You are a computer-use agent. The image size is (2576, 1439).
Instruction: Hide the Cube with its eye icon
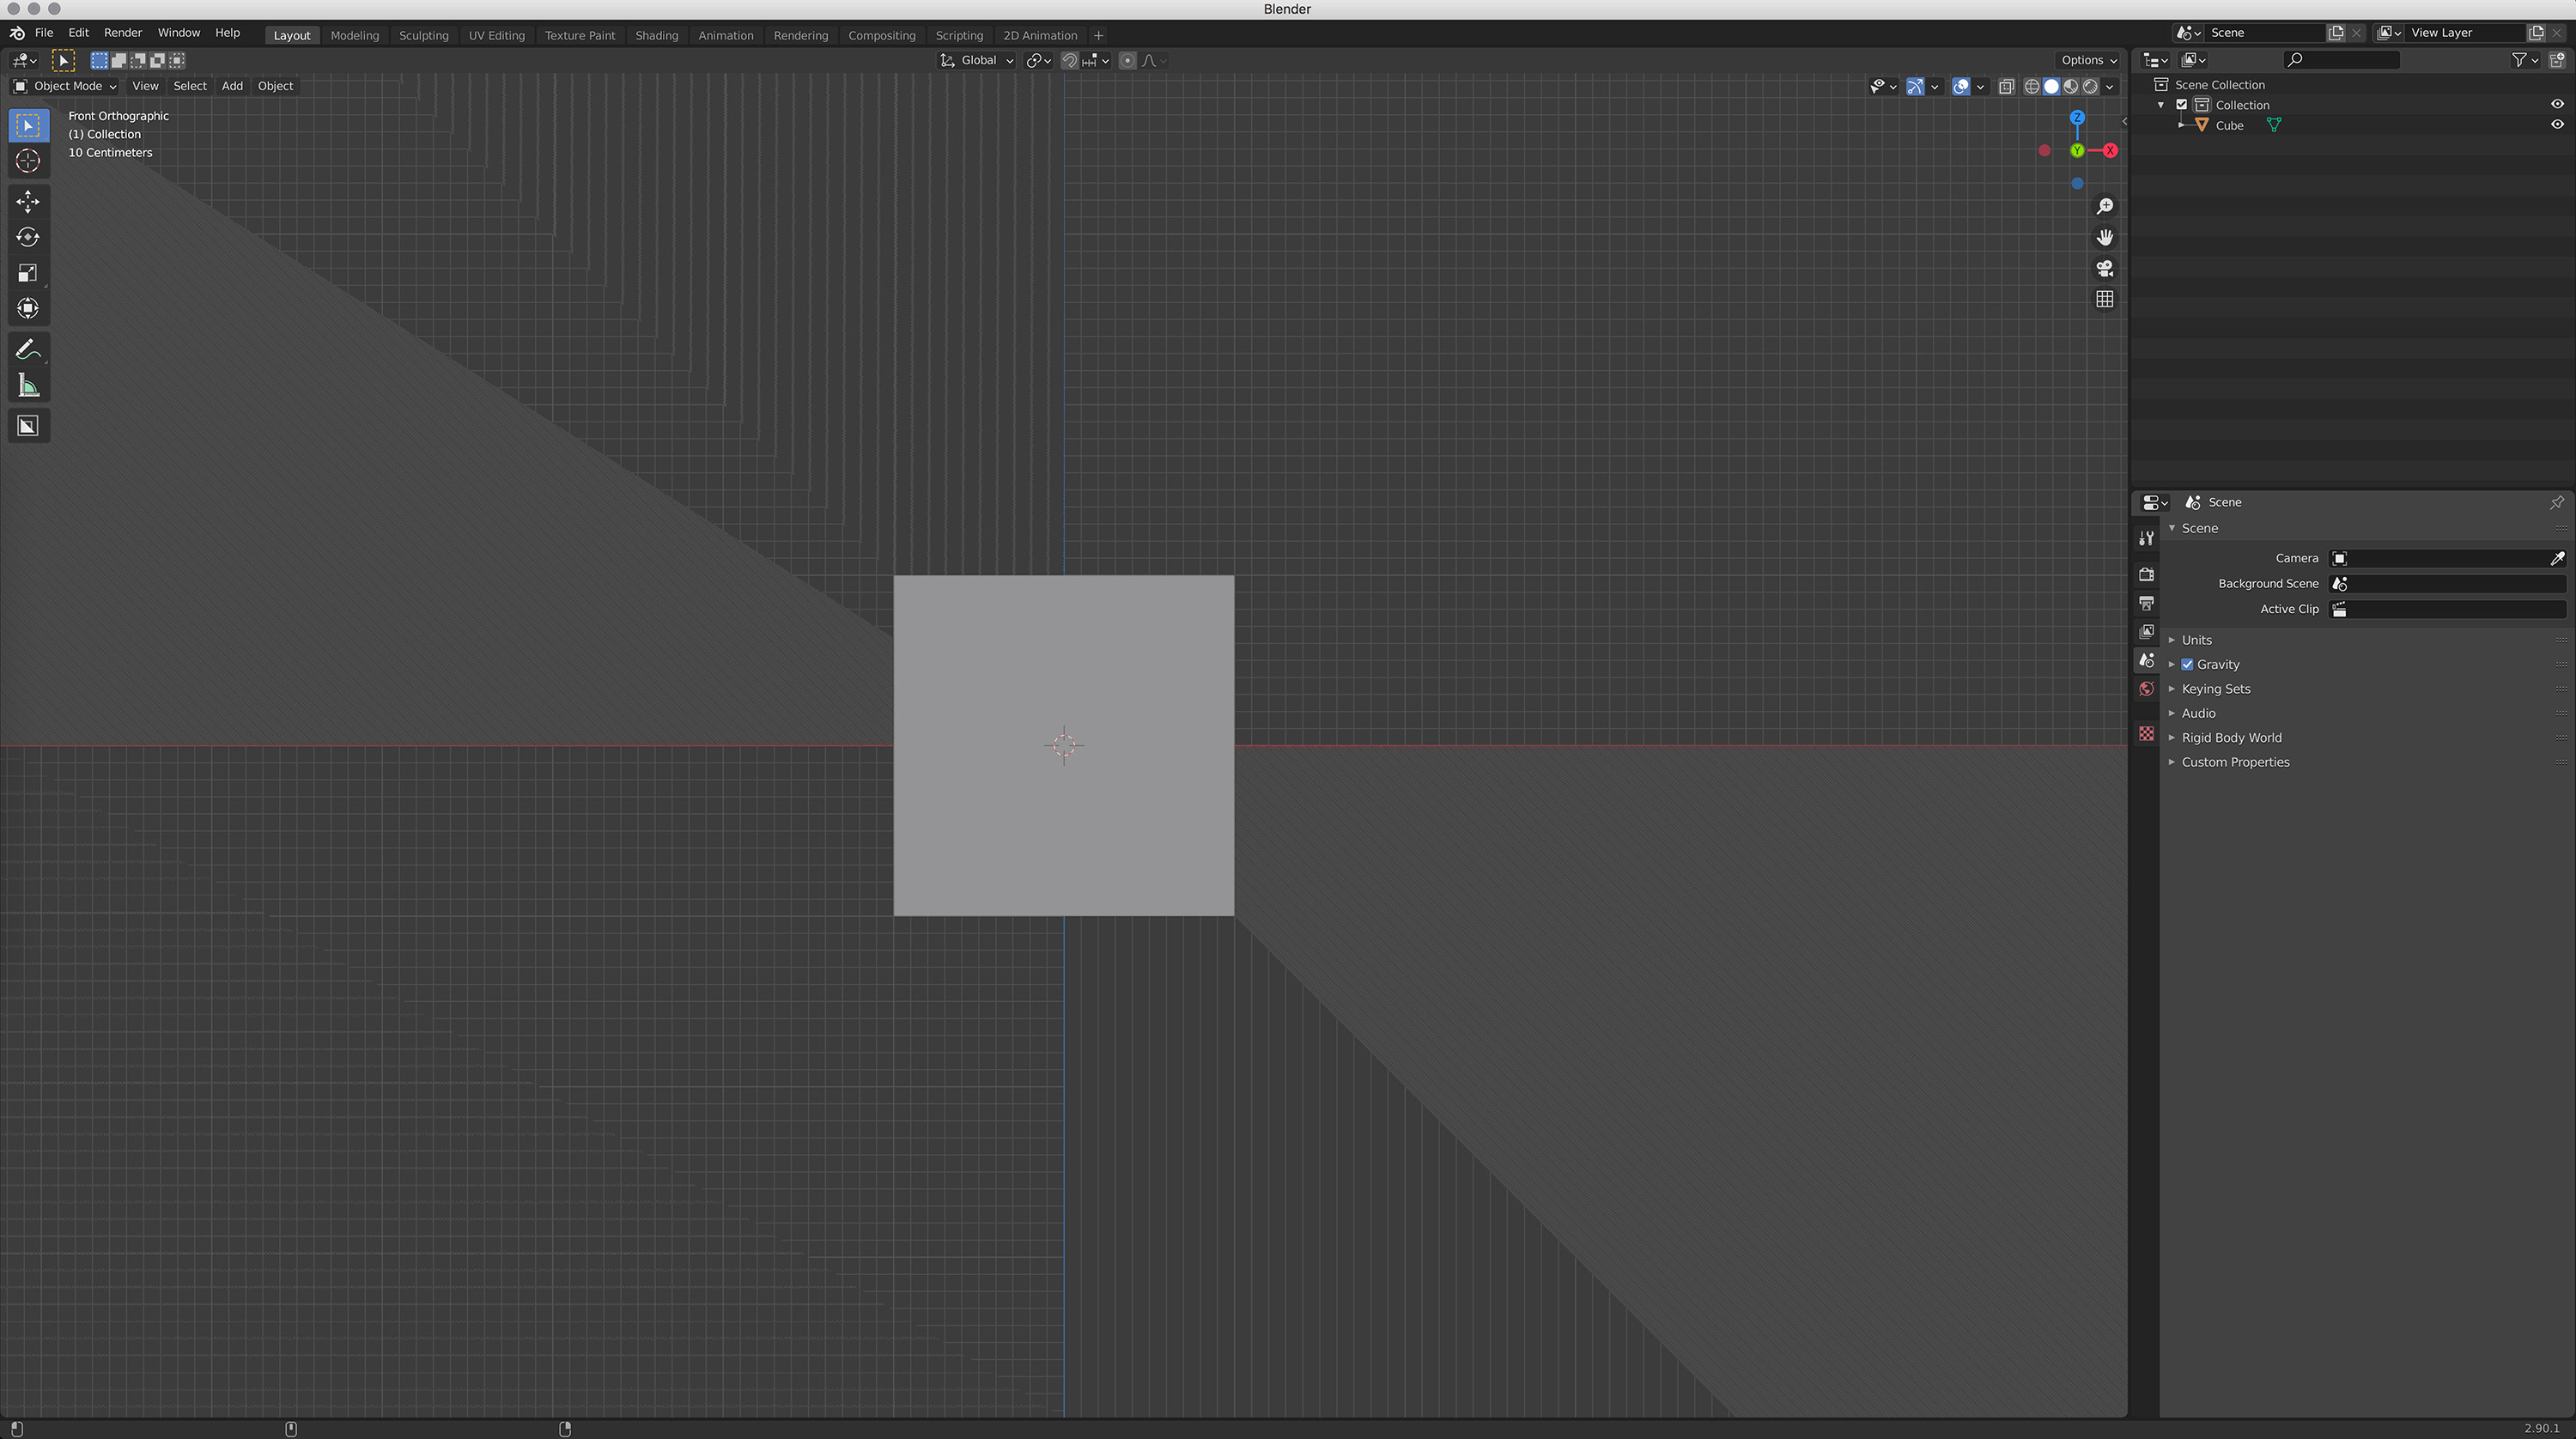[2557, 125]
